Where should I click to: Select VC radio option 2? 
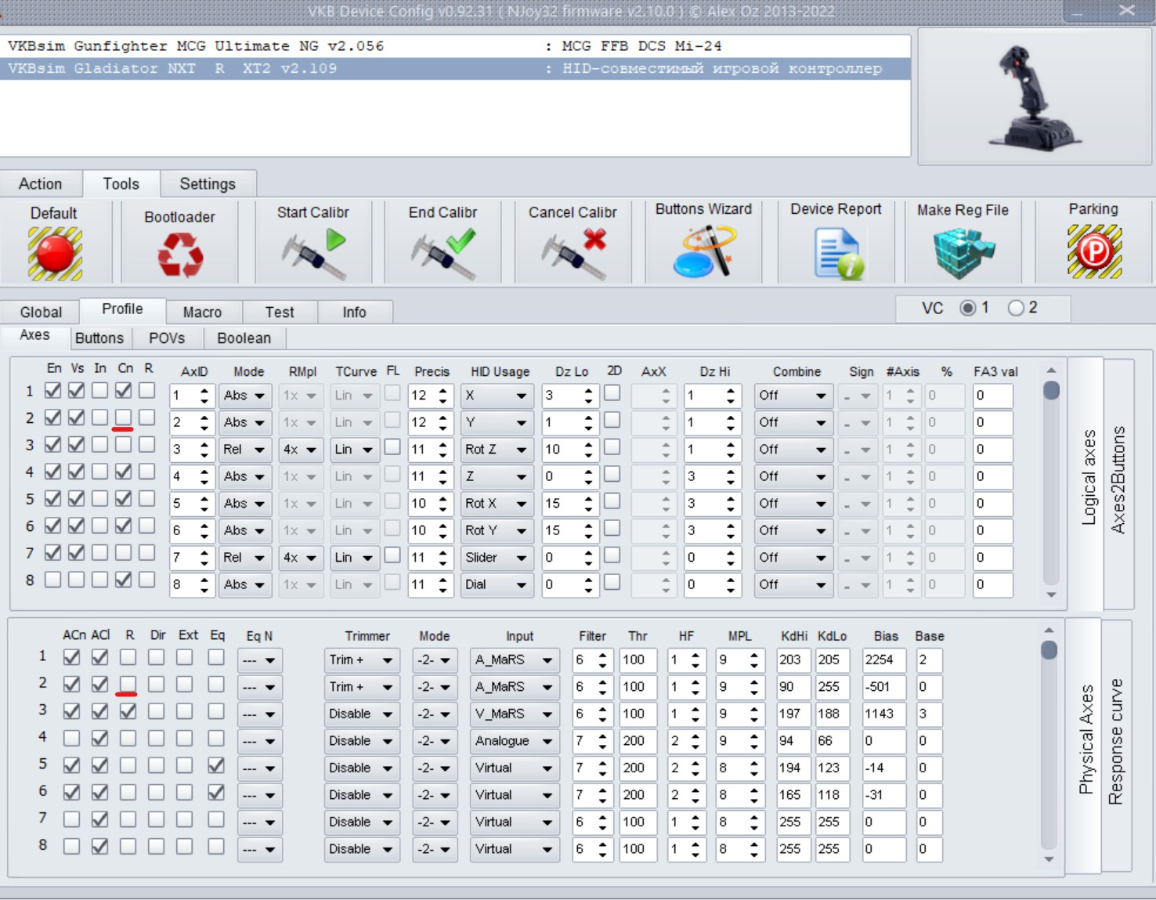tap(1016, 308)
